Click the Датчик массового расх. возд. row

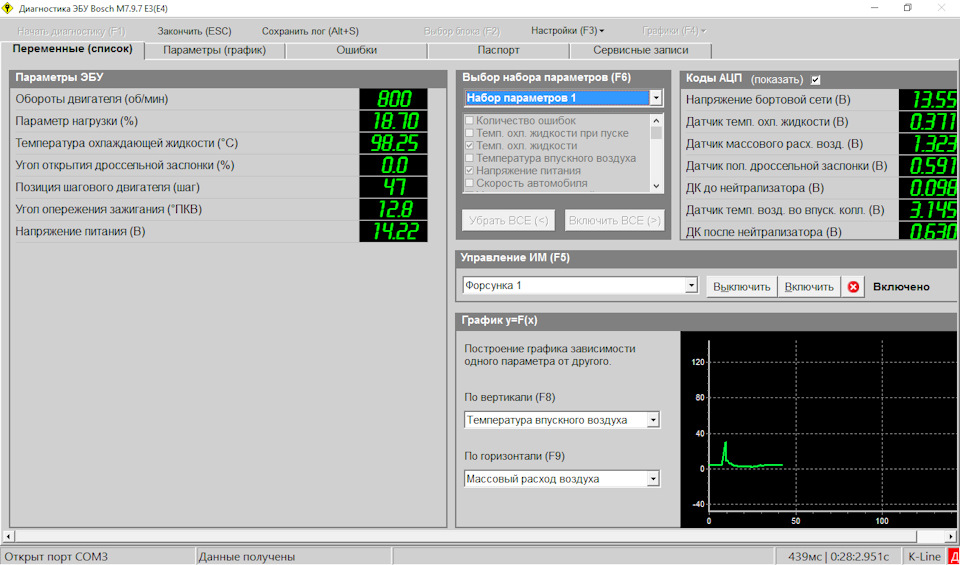click(x=821, y=144)
